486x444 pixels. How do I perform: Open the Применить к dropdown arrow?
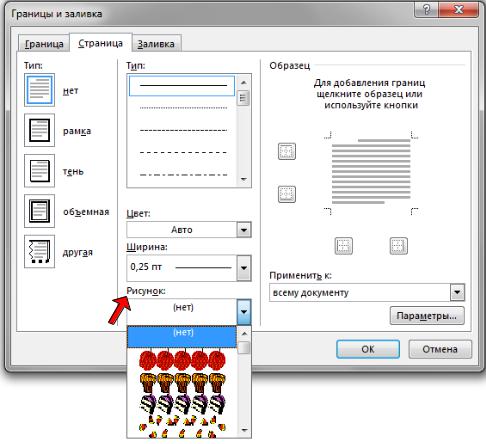point(457,293)
